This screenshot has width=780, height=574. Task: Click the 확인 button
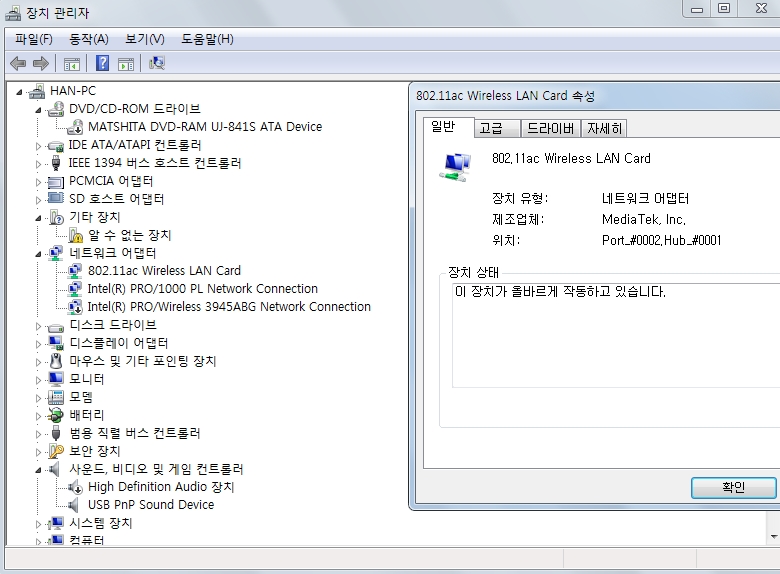pos(733,487)
